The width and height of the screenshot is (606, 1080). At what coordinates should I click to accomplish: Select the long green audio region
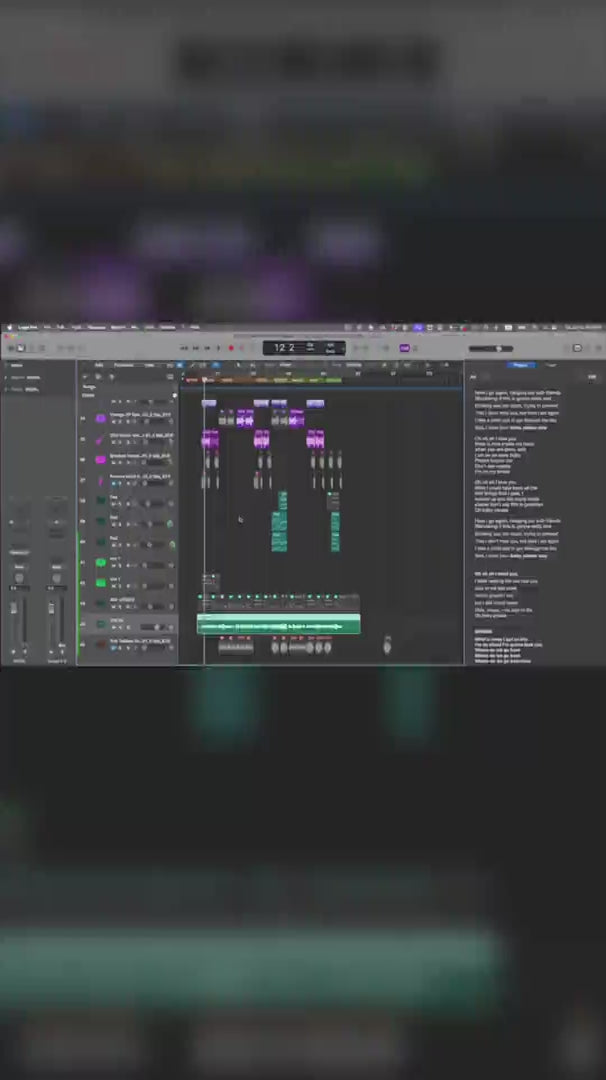(279, 626)
